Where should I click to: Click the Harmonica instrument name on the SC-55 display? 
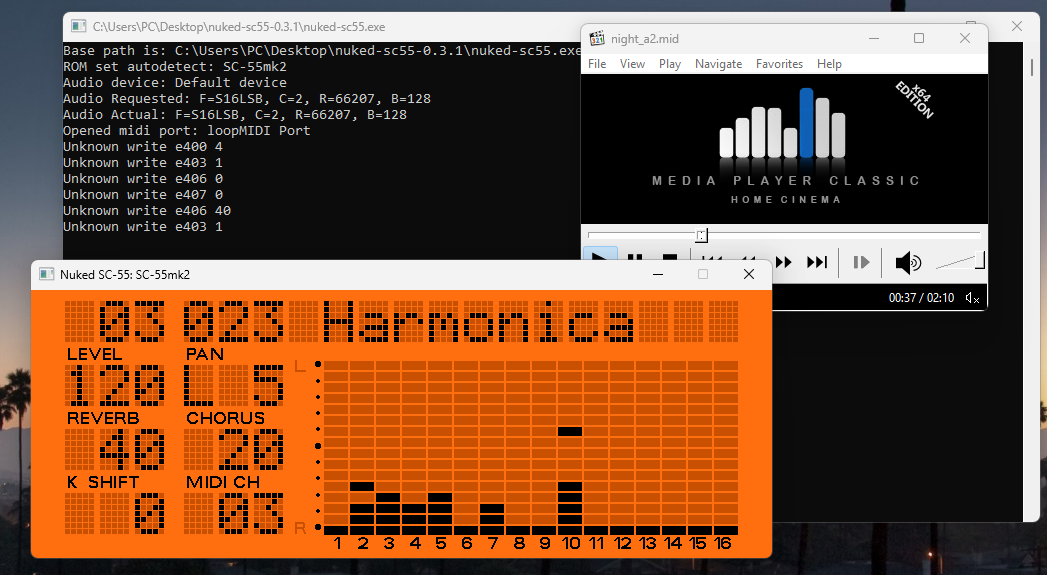478,321
